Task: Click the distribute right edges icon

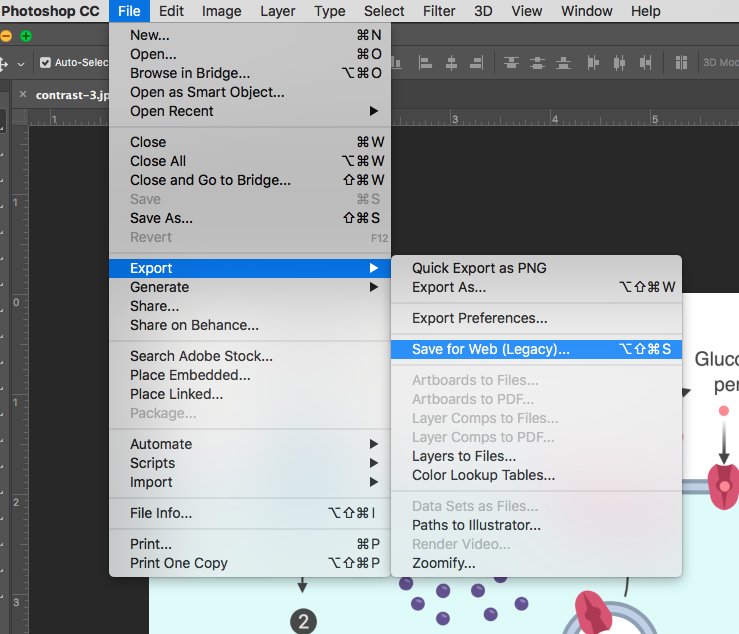Action: (x=645, y=62)
